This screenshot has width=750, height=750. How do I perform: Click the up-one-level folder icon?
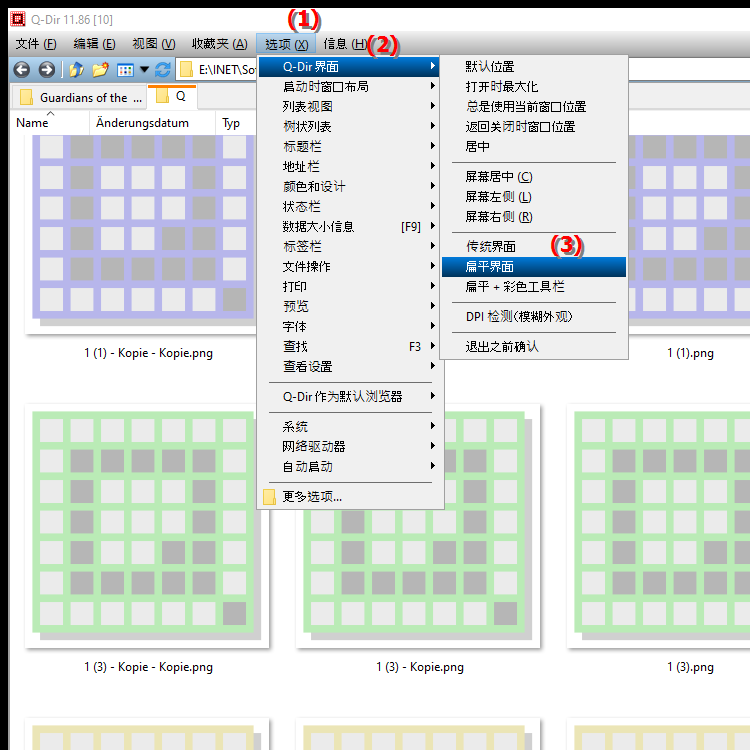click(76, 70)
